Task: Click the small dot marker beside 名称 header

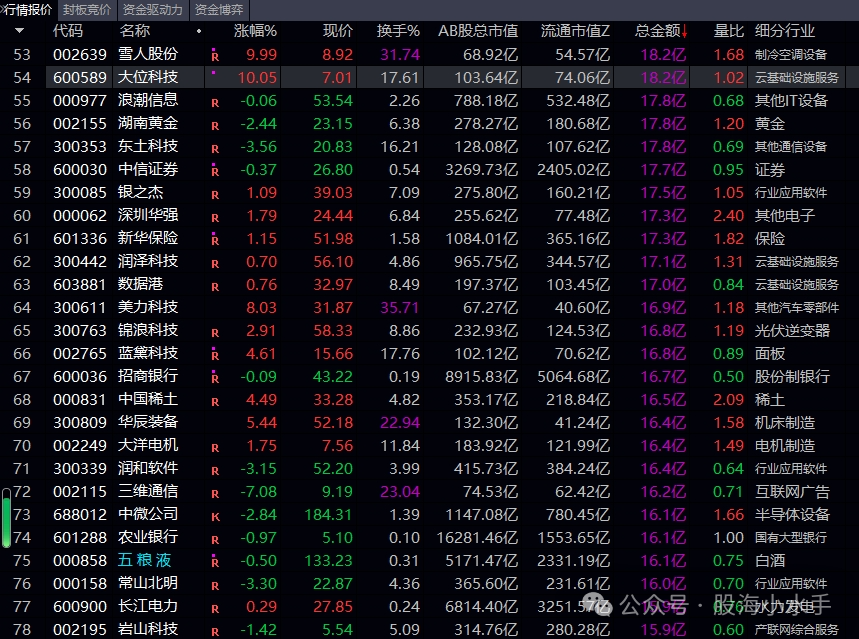Action: 199,31
